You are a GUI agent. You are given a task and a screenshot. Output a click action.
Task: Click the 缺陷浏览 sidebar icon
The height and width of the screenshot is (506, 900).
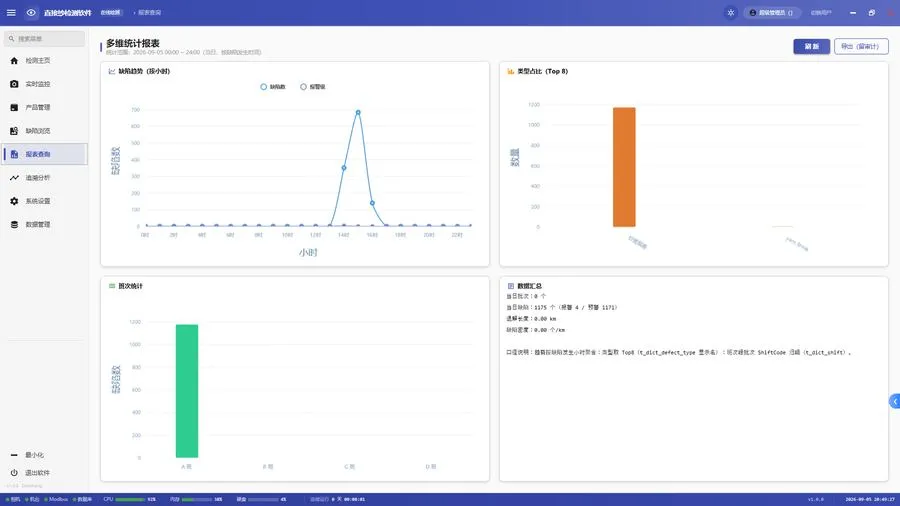click(14, 131)
